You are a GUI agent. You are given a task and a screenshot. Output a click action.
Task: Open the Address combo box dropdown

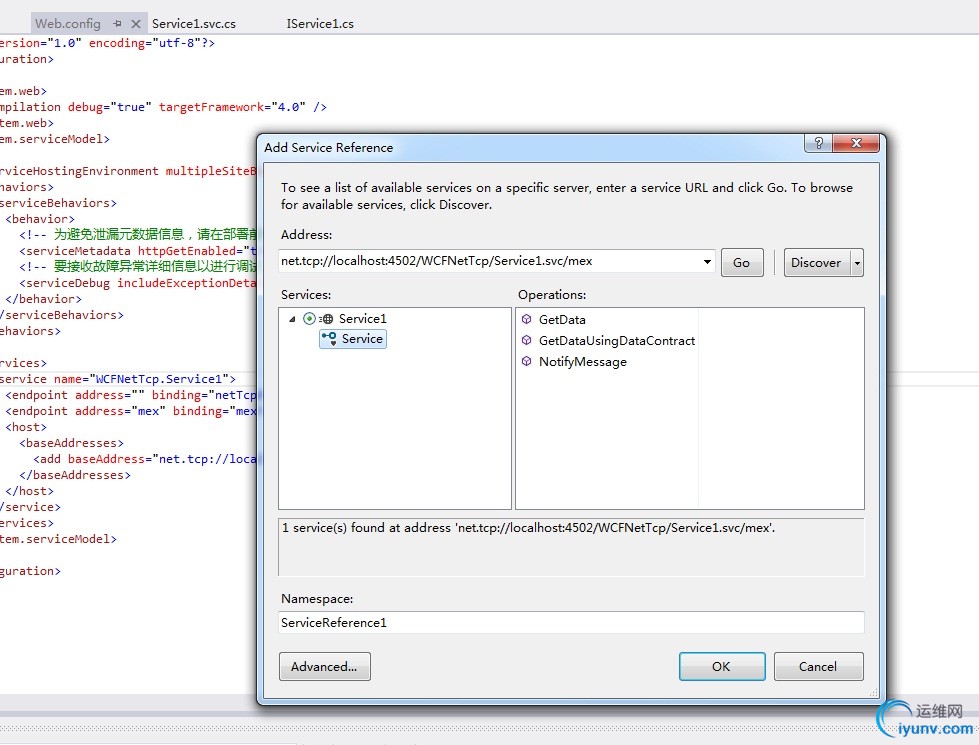coord(707,262)
